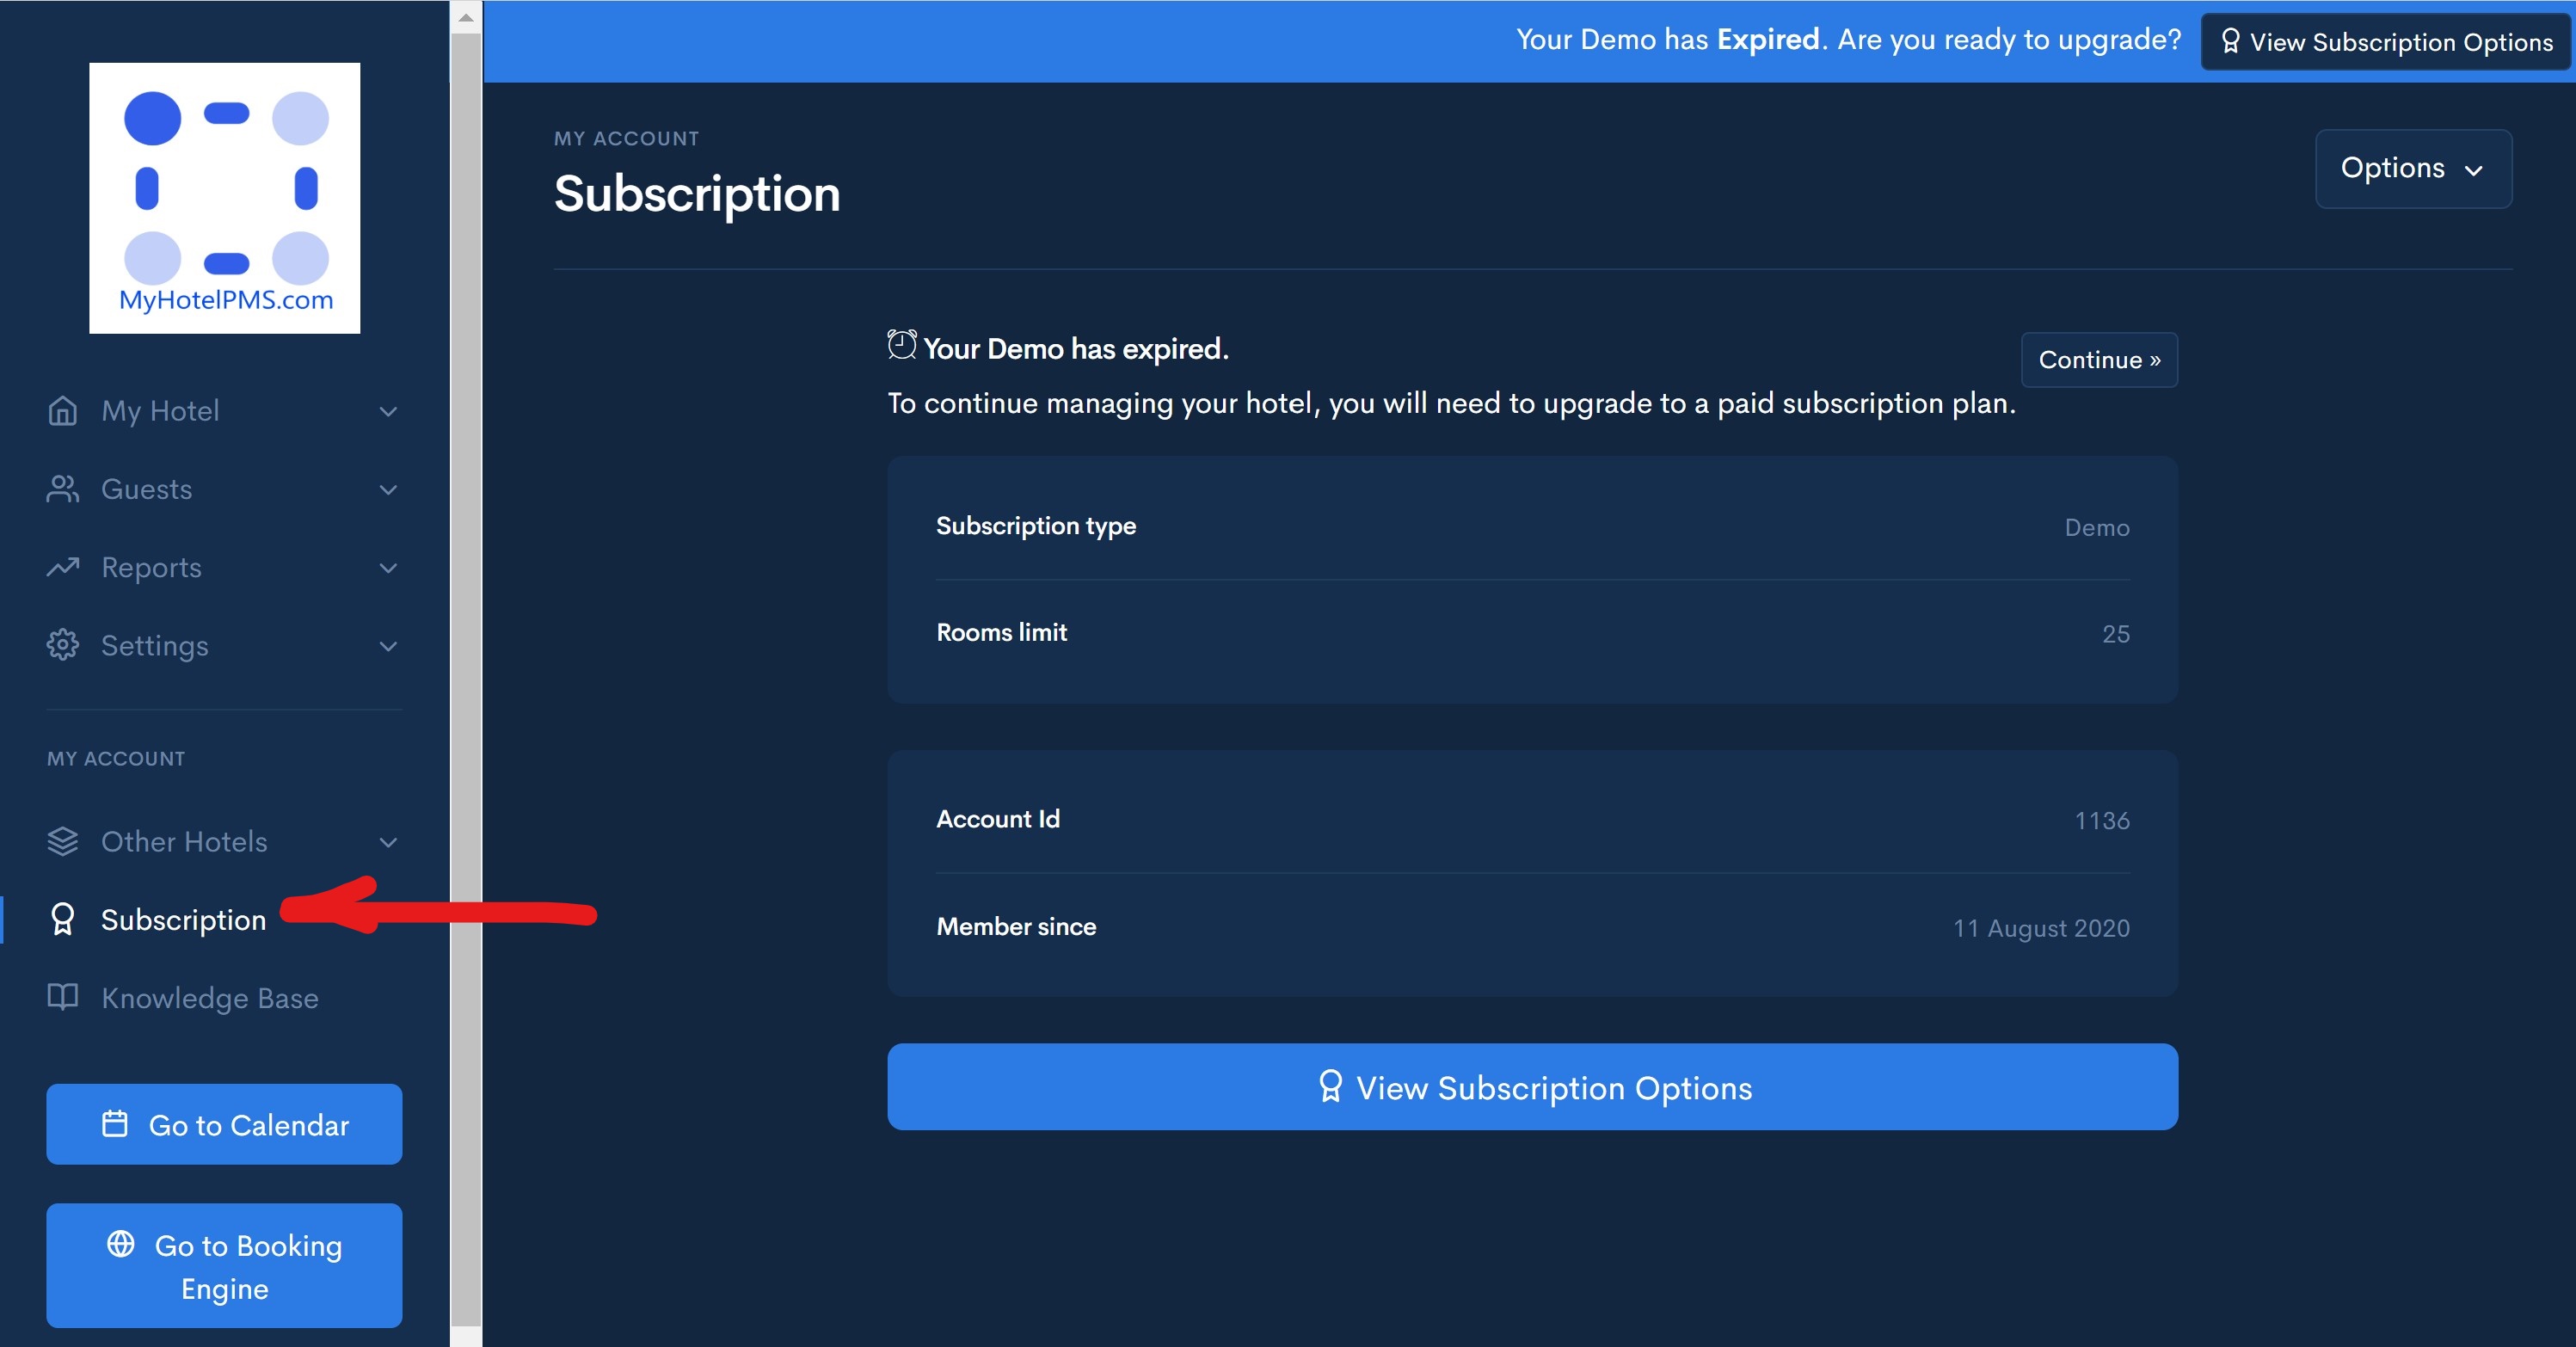Click the Reports trend-line icon
Screen dimensions: 2576x1347
coord(63,567)
